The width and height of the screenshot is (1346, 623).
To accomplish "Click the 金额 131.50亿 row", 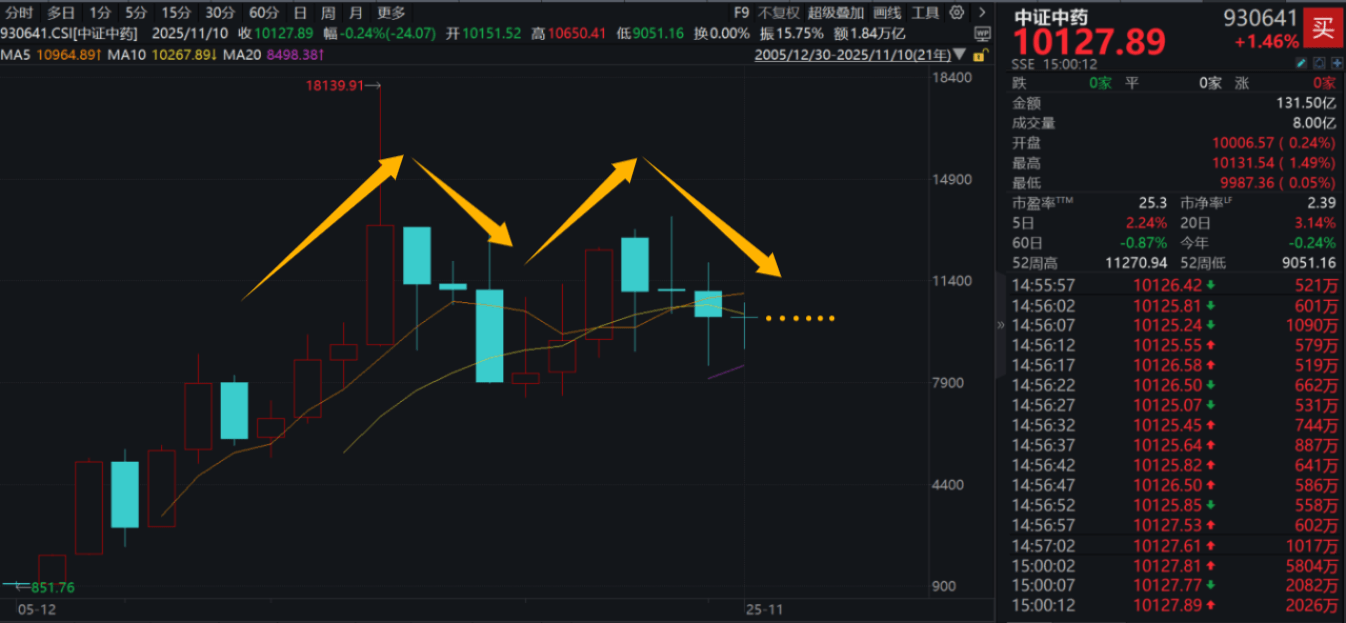I will pyautogui.click(x=1174, y=103).
